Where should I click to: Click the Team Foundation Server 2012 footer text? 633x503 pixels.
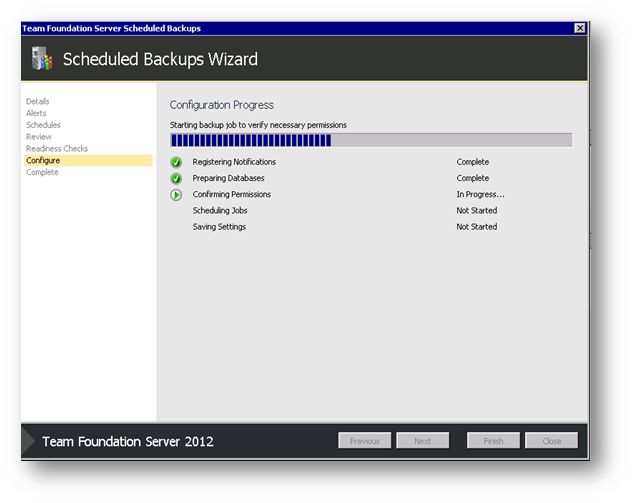click(x=128, y=441)
